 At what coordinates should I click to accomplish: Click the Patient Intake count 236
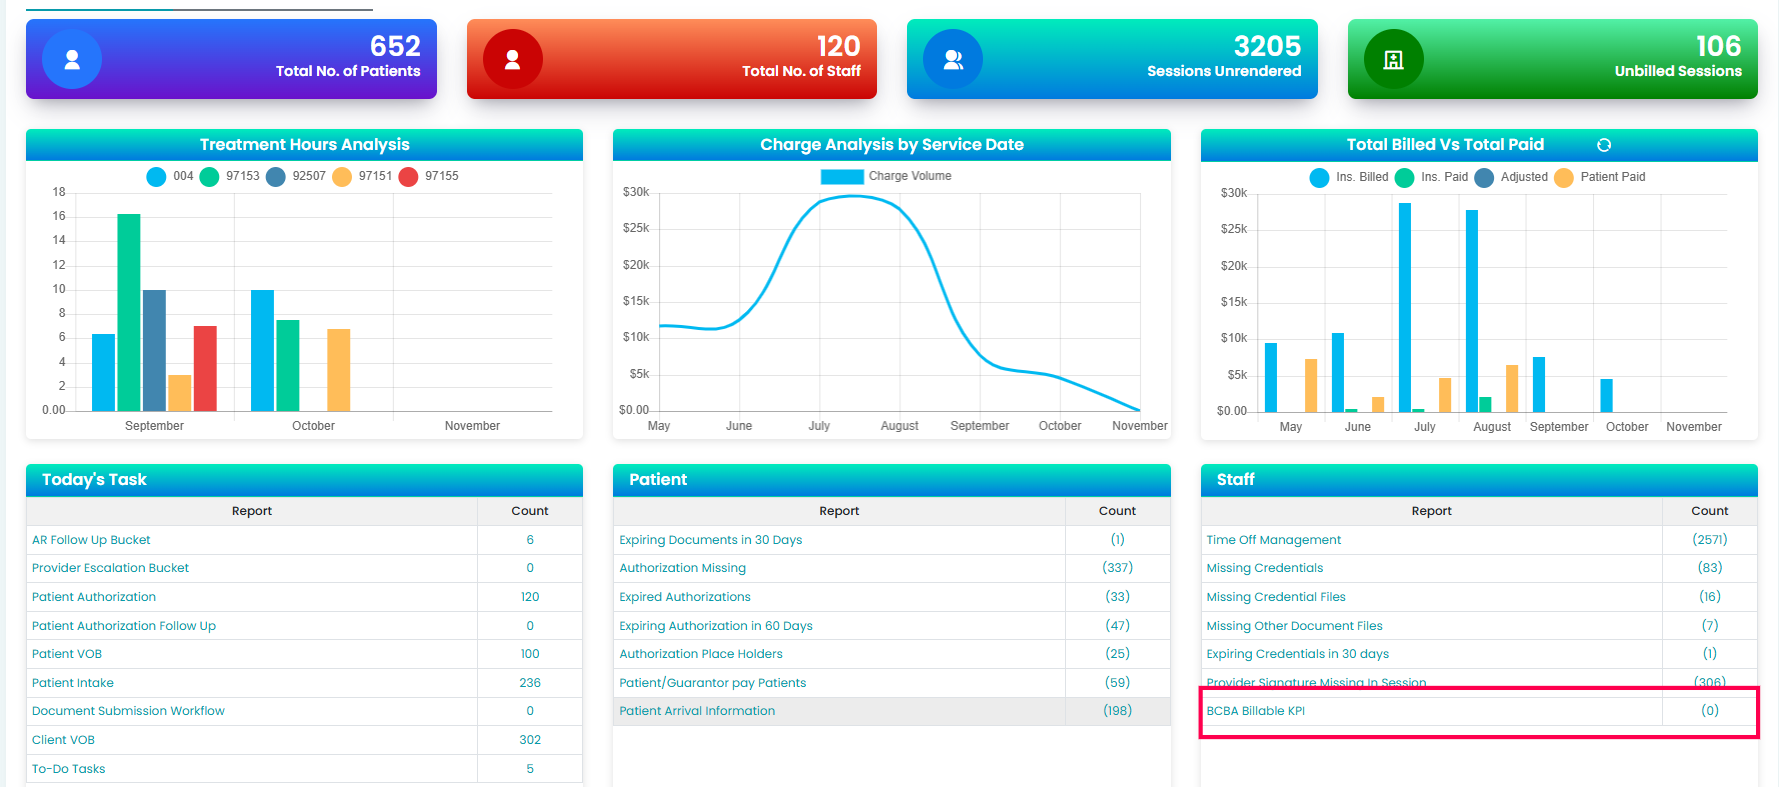point(530,683)
